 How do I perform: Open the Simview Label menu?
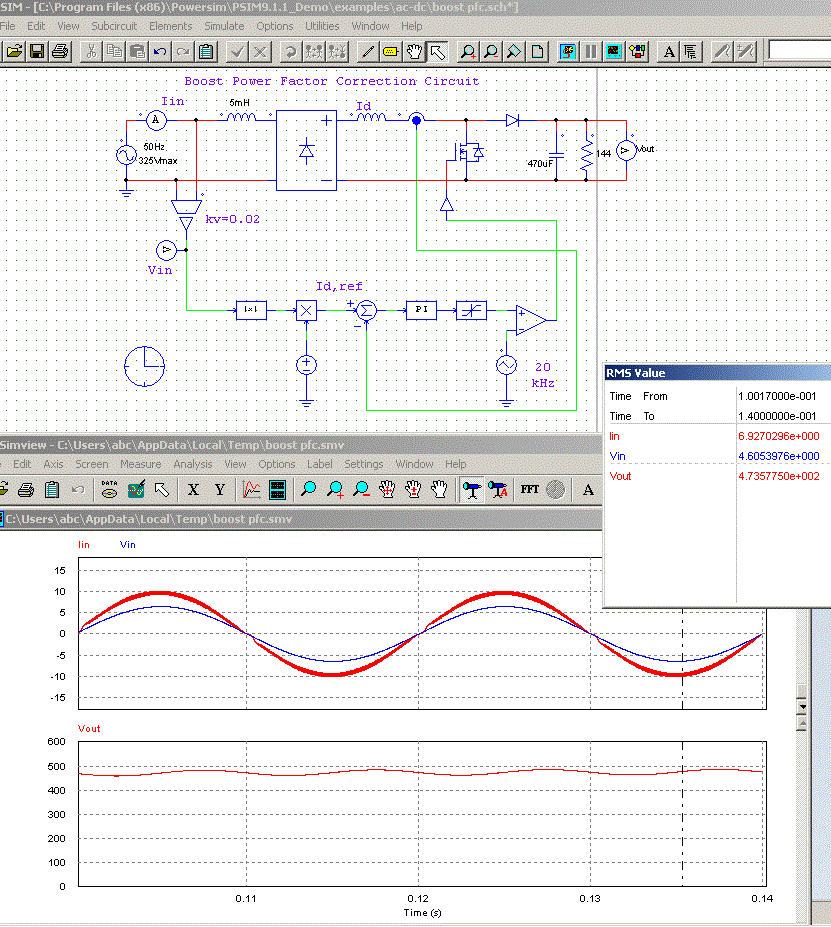tap(320, 464)
